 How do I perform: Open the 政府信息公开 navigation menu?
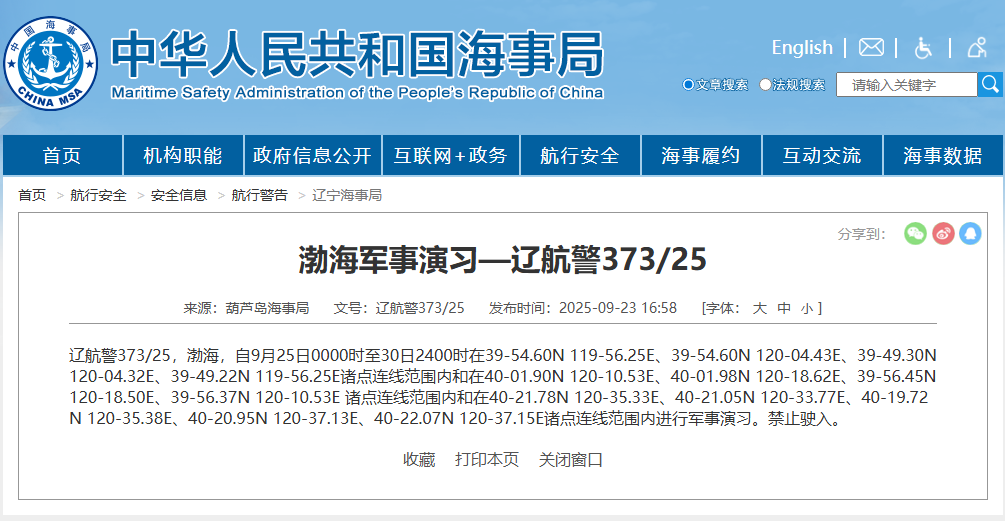[312, 156]
